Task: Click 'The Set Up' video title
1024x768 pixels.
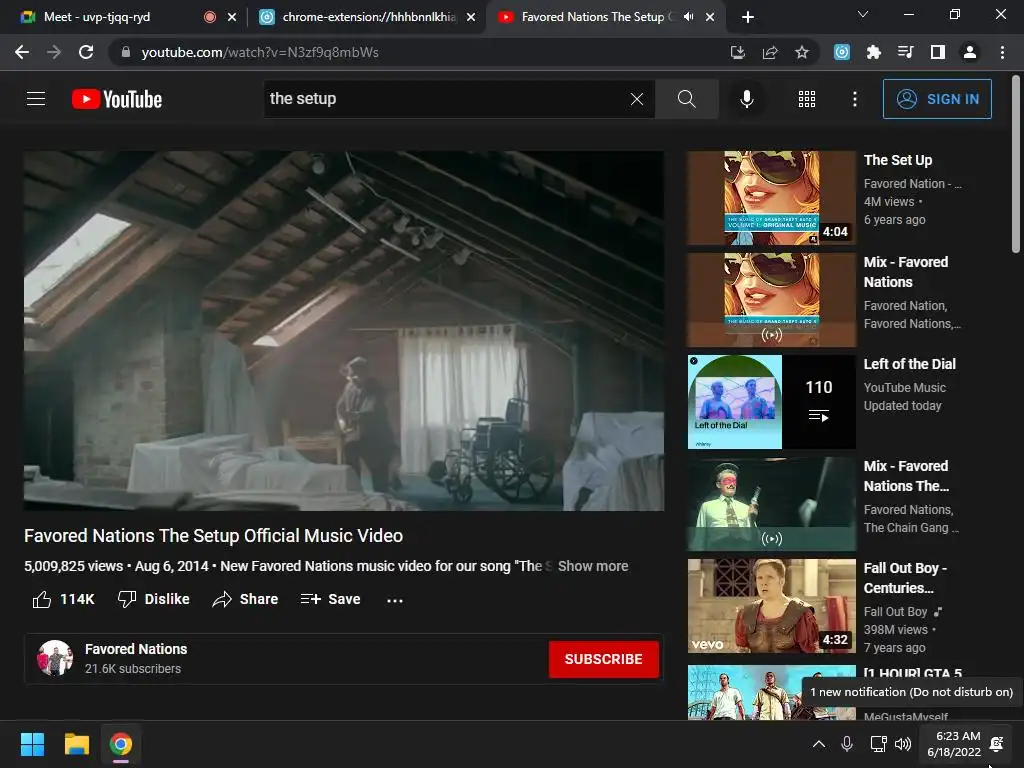Action: [897, 160]
